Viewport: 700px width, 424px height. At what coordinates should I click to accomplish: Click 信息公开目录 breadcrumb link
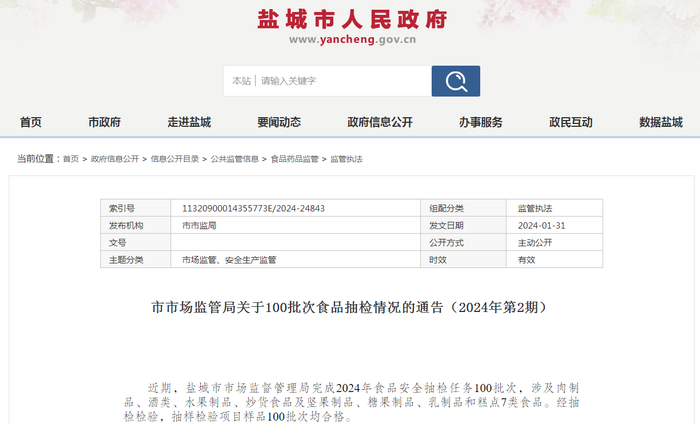[x=175, y=159]
